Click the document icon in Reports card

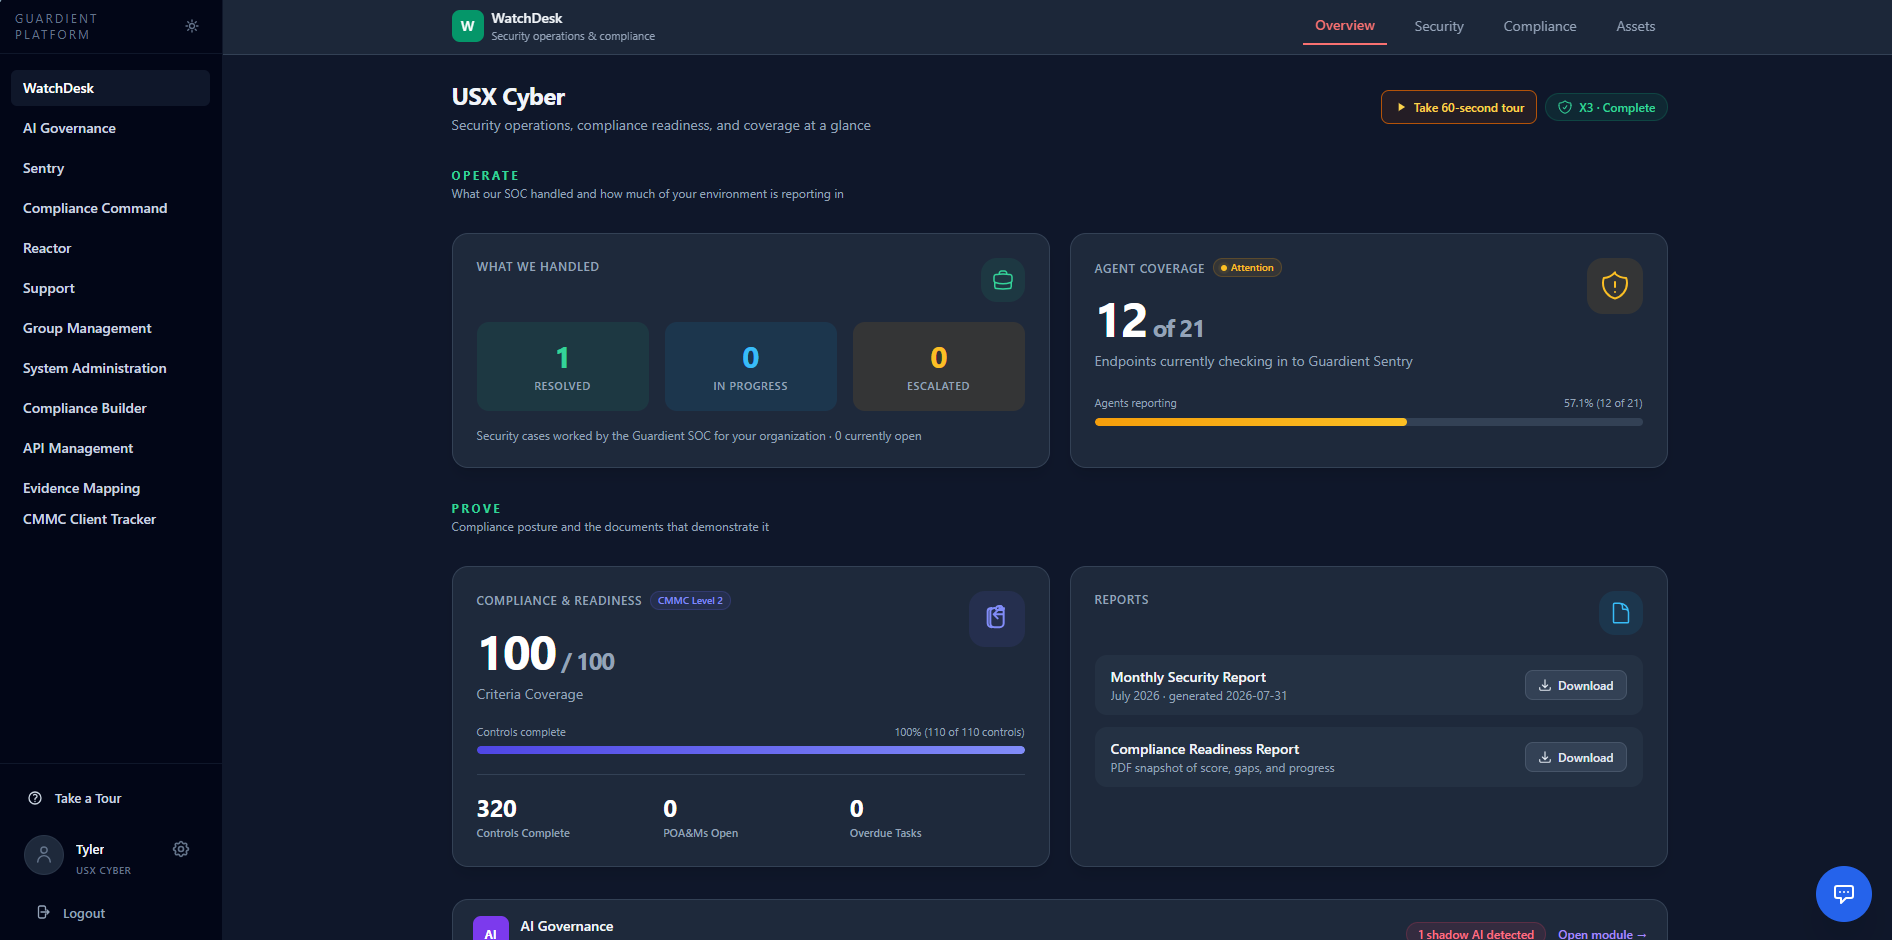[x=1620, y=613]
